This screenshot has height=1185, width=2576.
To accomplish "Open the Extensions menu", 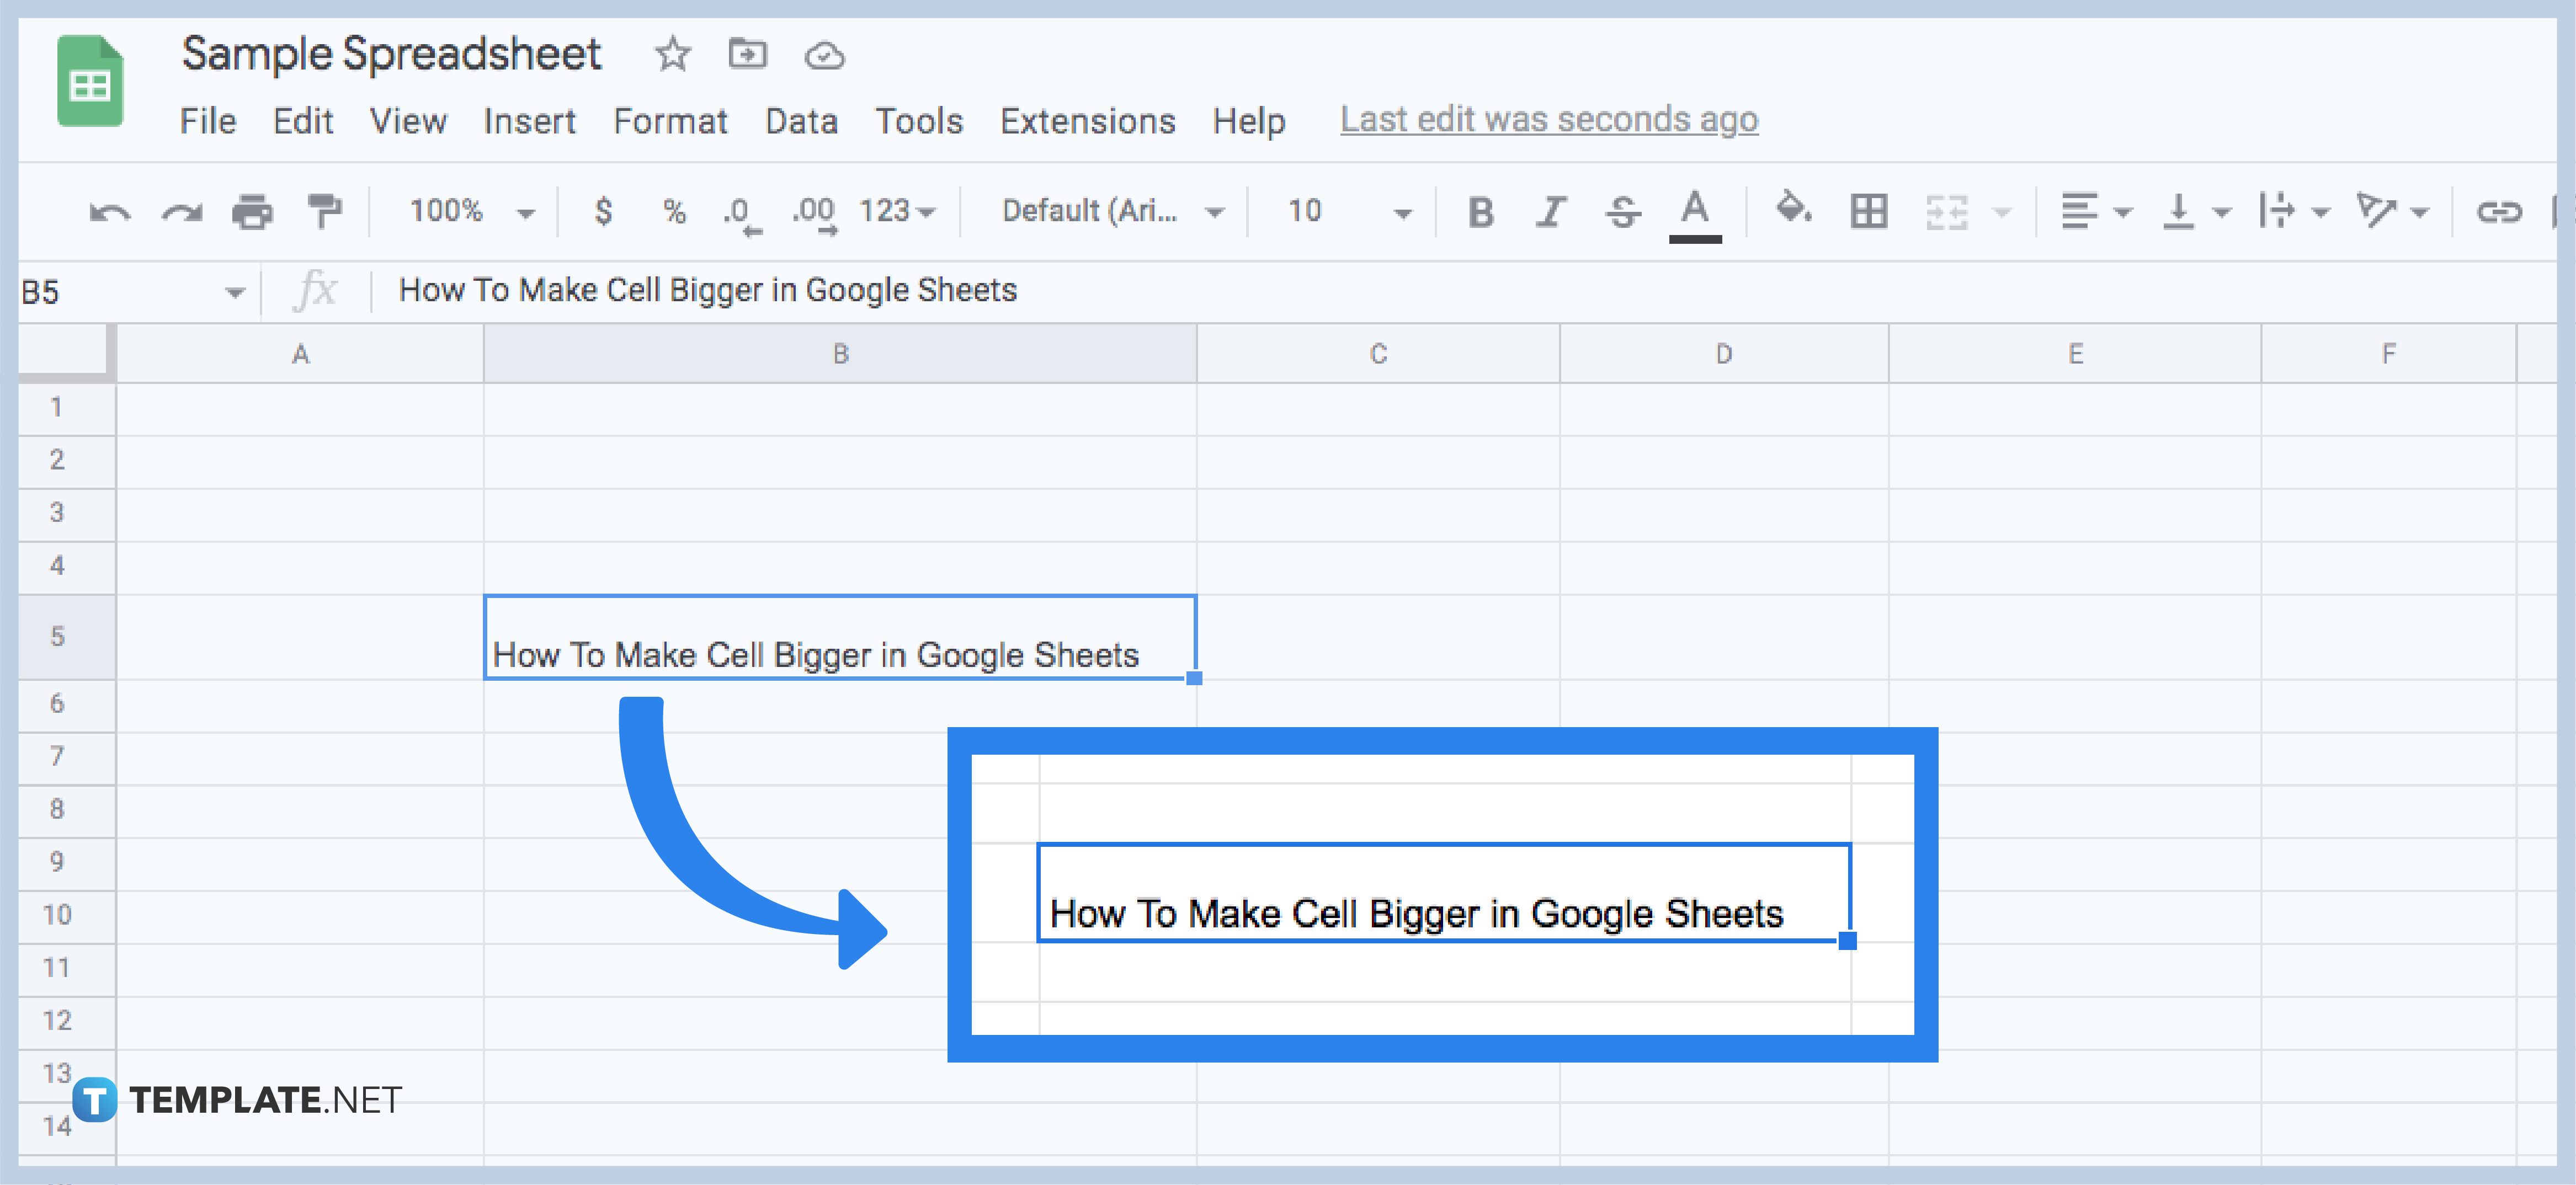I will (1087, 121).
